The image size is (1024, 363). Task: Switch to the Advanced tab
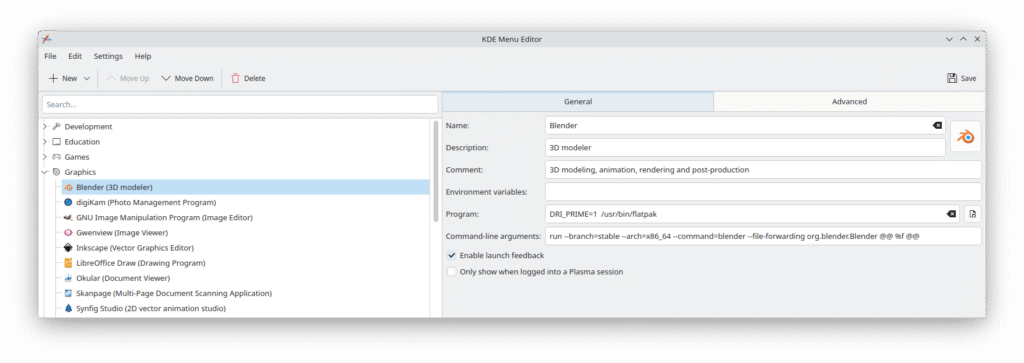point(849,102)
